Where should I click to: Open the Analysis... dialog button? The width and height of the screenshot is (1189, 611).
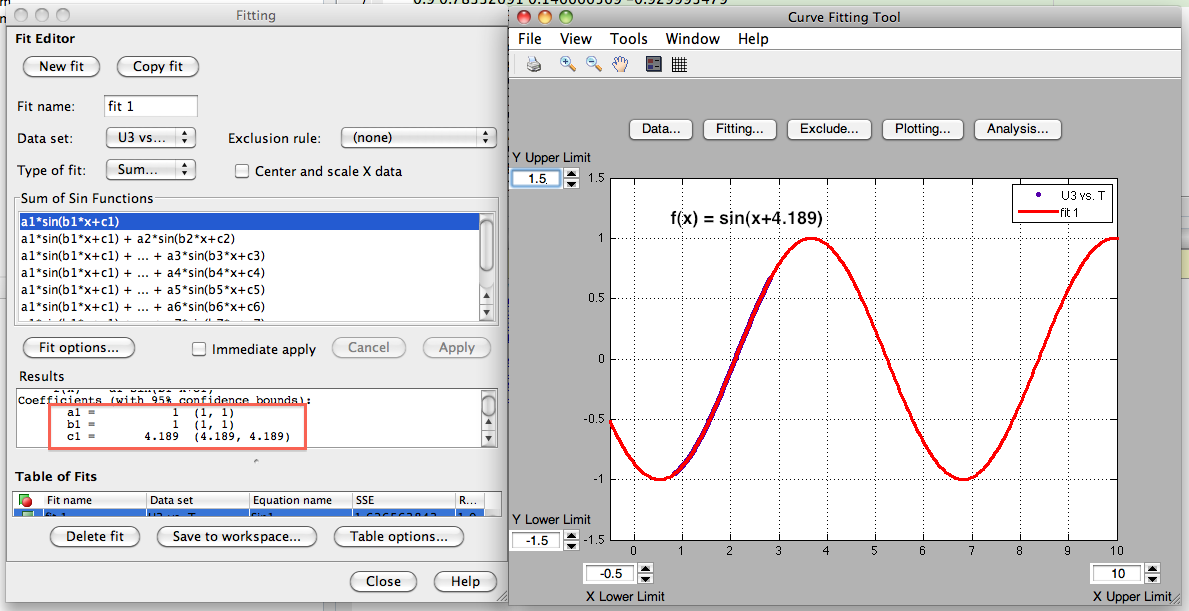click(1017, 129)
